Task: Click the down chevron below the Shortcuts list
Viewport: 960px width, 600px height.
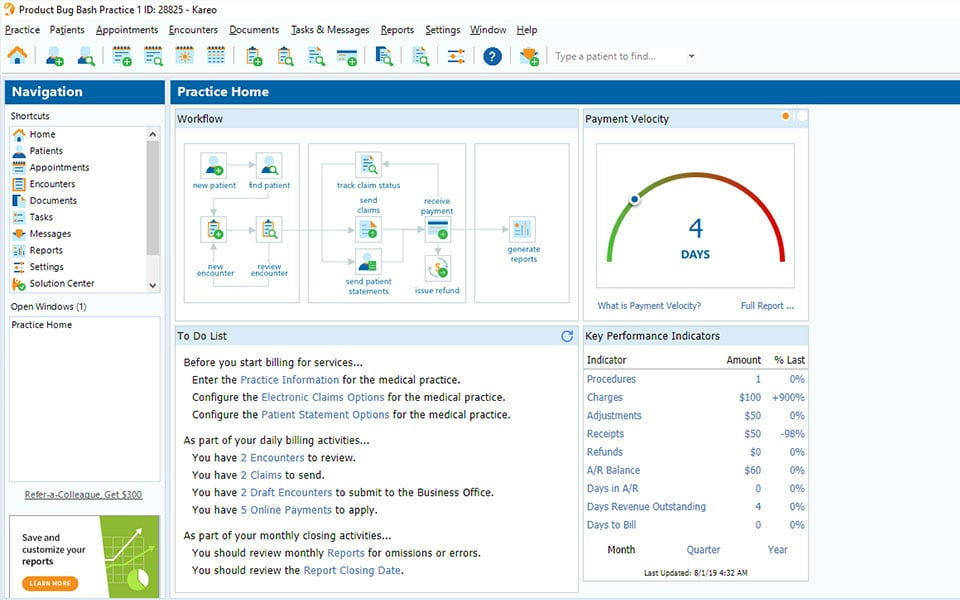Action: tap(152, 286)
